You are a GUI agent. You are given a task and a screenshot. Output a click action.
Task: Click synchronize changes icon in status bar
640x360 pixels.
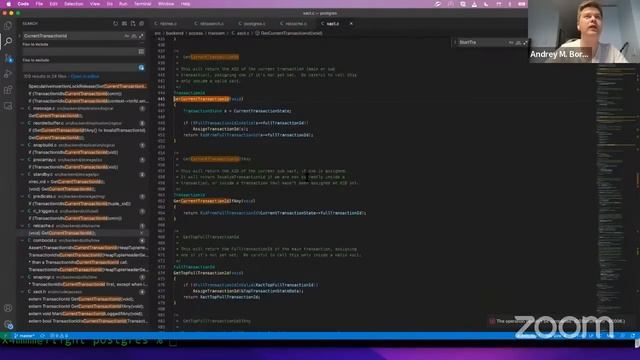click(42, 336)
